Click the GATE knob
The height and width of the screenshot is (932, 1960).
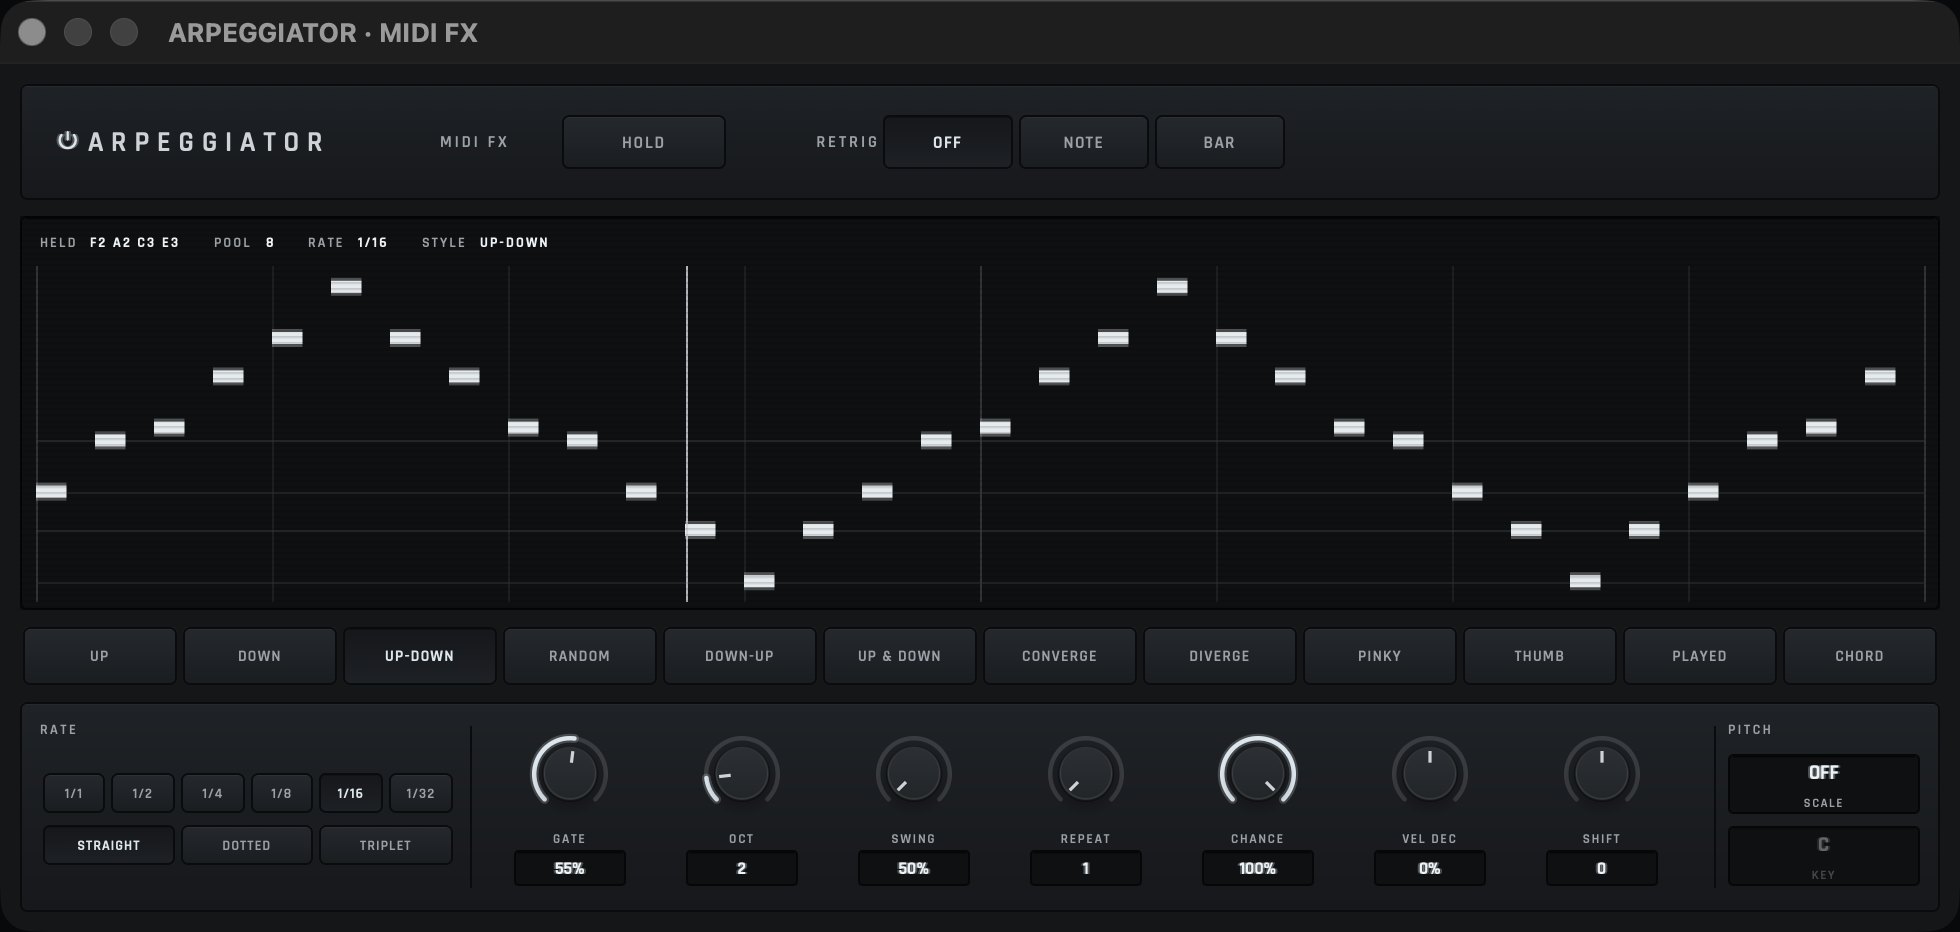click(x=569, y=773)
